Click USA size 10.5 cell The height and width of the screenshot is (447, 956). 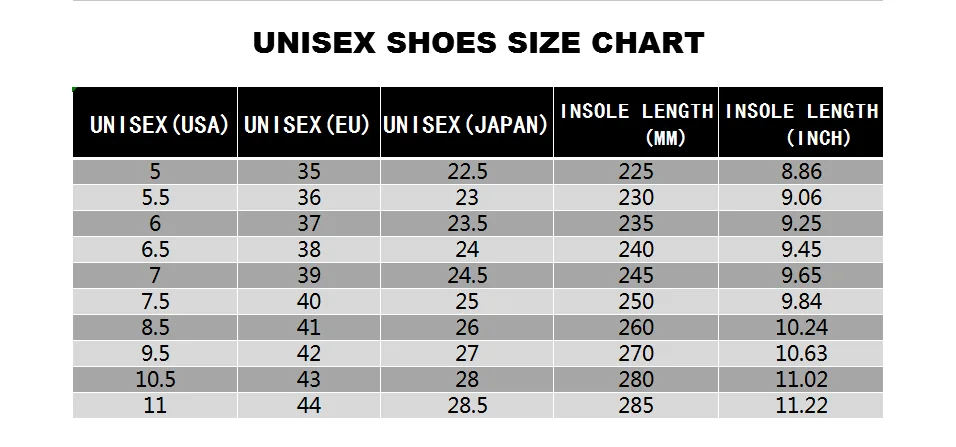click(155, 379)
